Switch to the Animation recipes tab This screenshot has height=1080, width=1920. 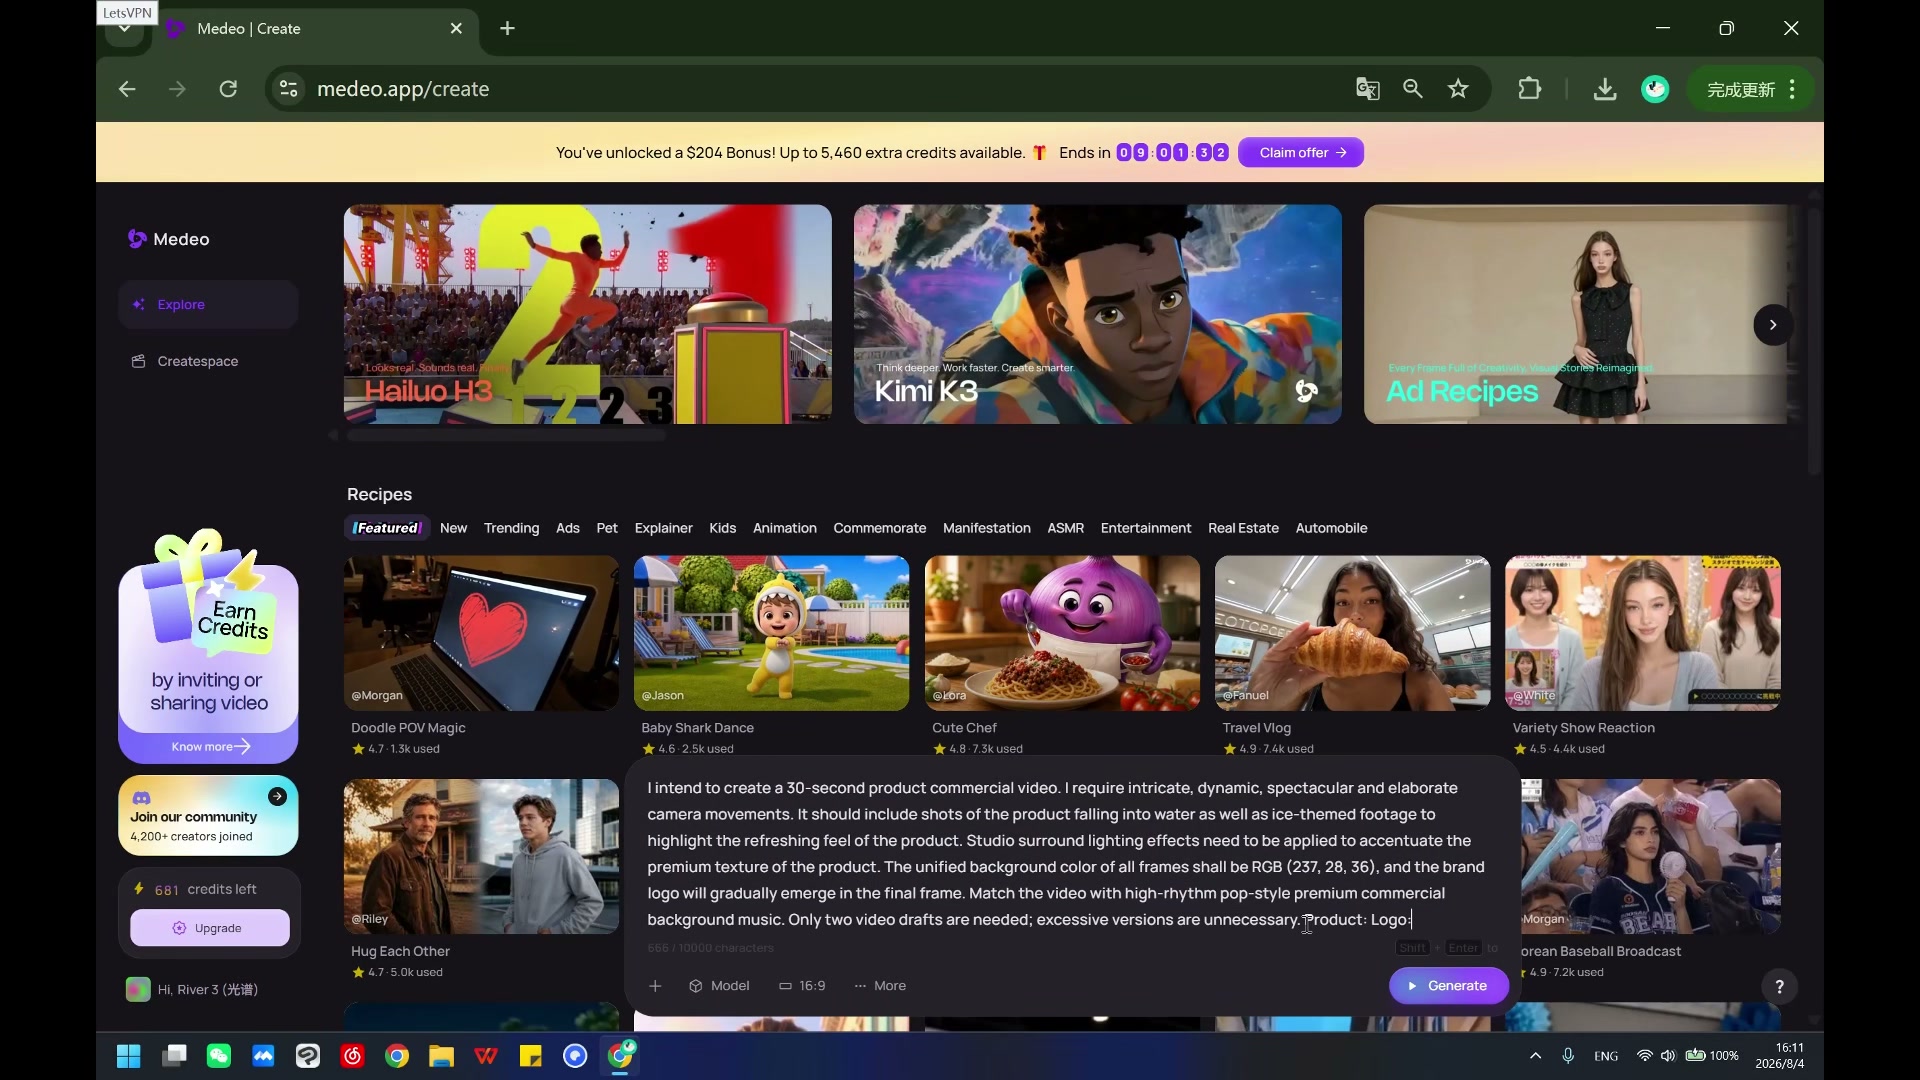tap(784, 528)
